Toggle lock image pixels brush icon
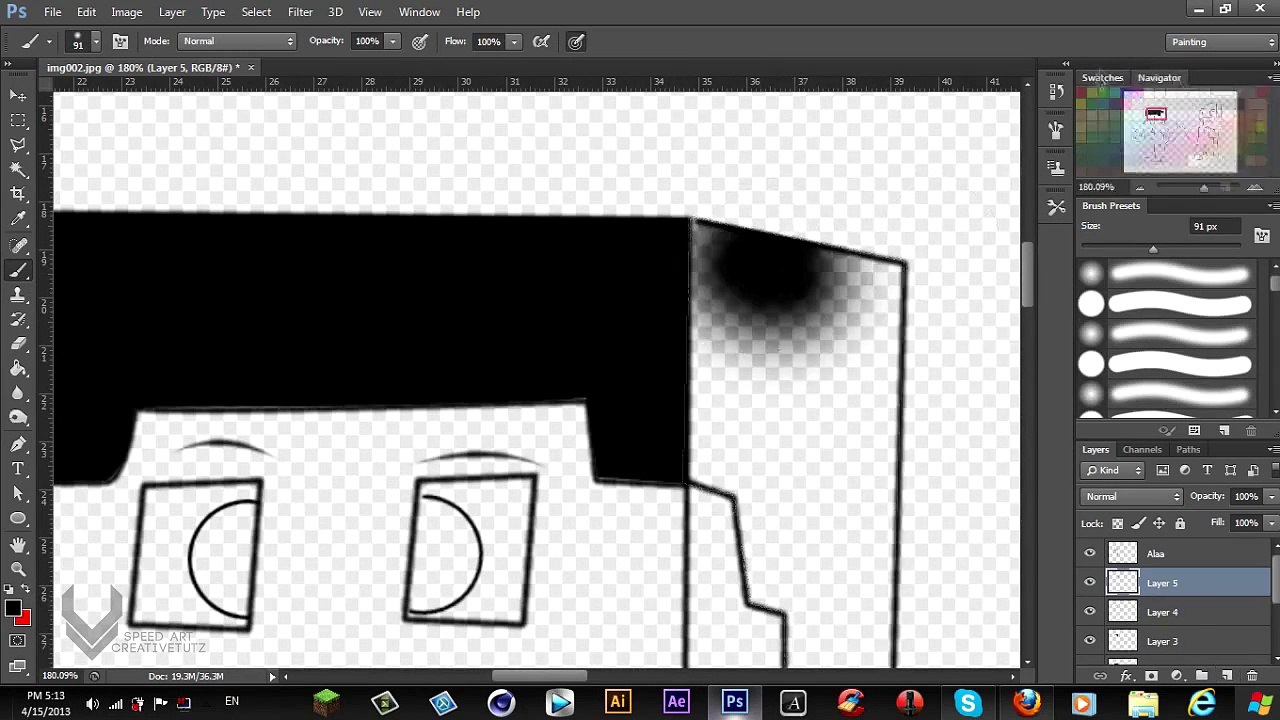The image size is (1280, 720). click(x=1138, y=523)
